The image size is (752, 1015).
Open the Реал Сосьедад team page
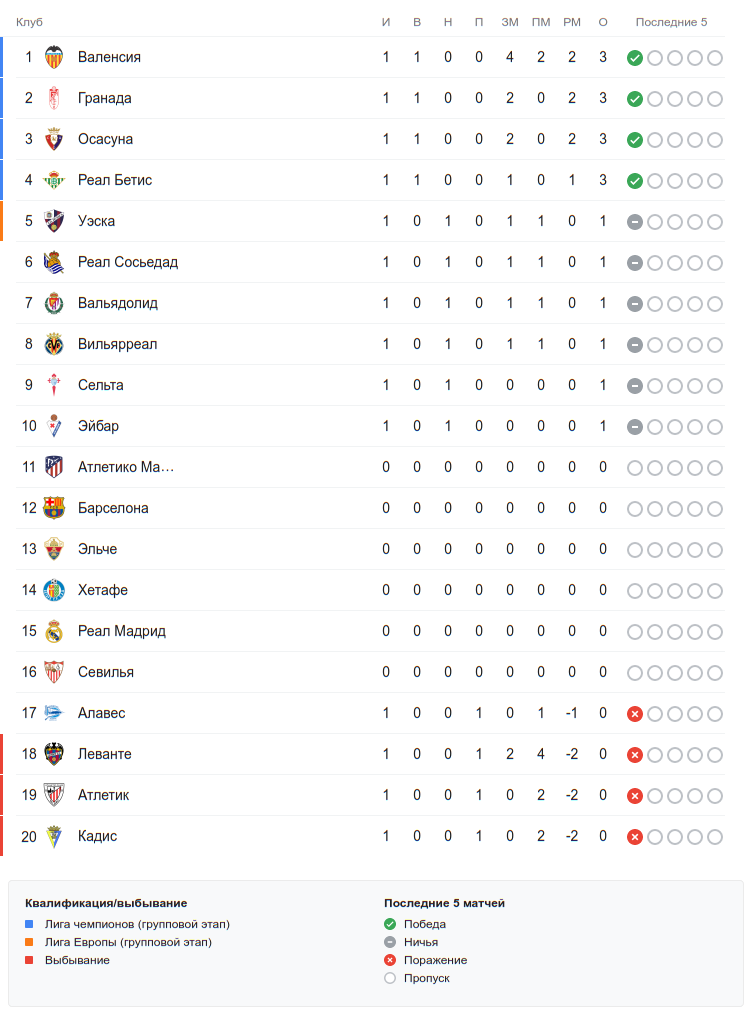click(128, 262)
